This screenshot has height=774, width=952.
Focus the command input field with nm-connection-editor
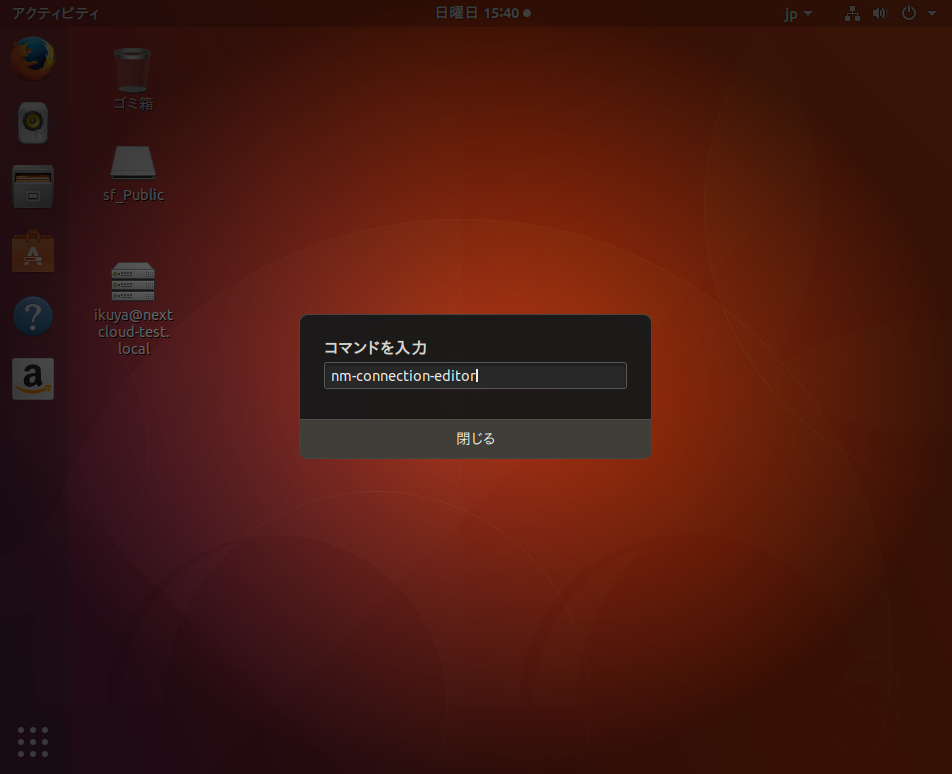click(x=475, y=376)
